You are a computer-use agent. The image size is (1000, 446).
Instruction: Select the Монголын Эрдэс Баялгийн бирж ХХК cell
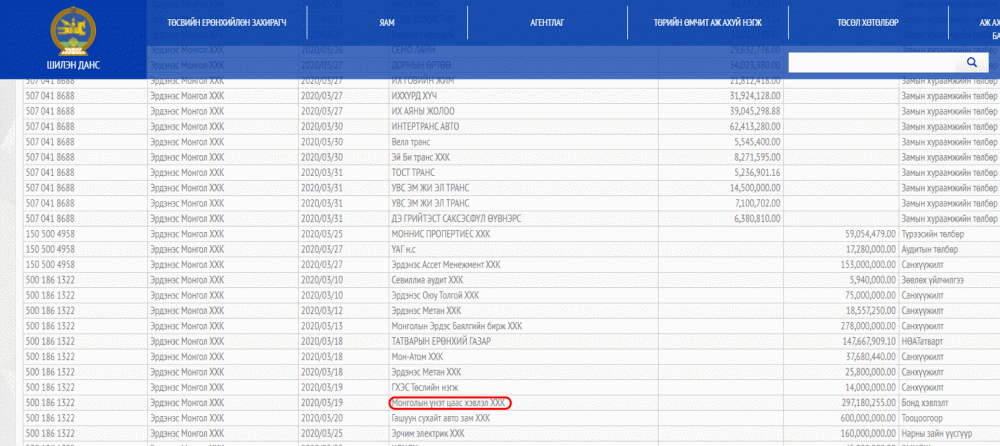[523, 326]
